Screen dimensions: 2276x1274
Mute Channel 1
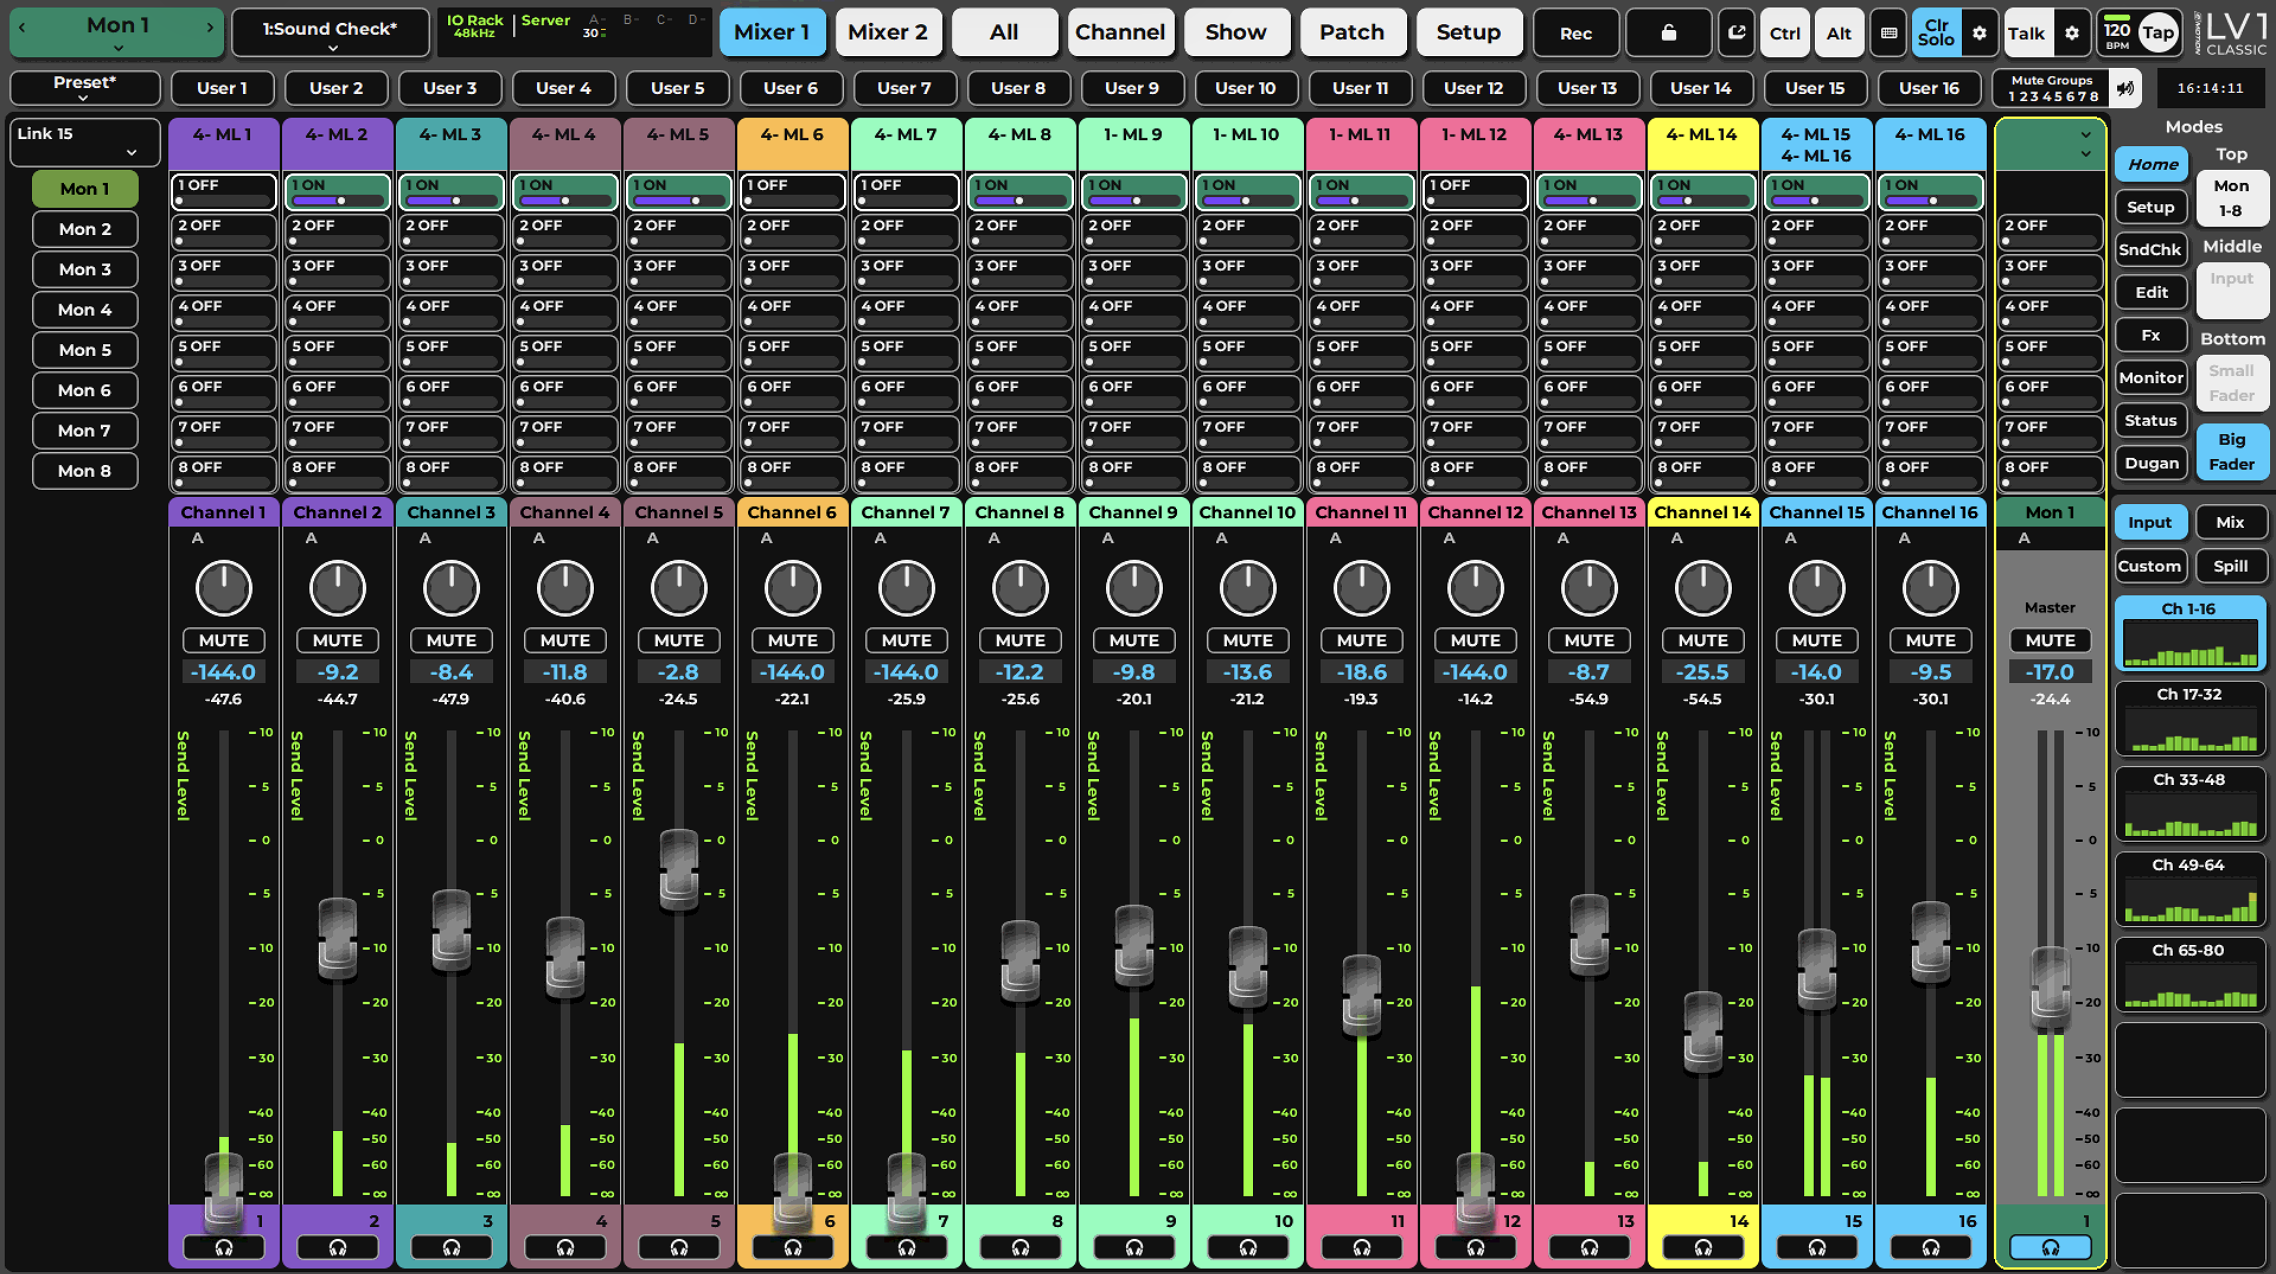pyautogui.click(x=224, y=640)
